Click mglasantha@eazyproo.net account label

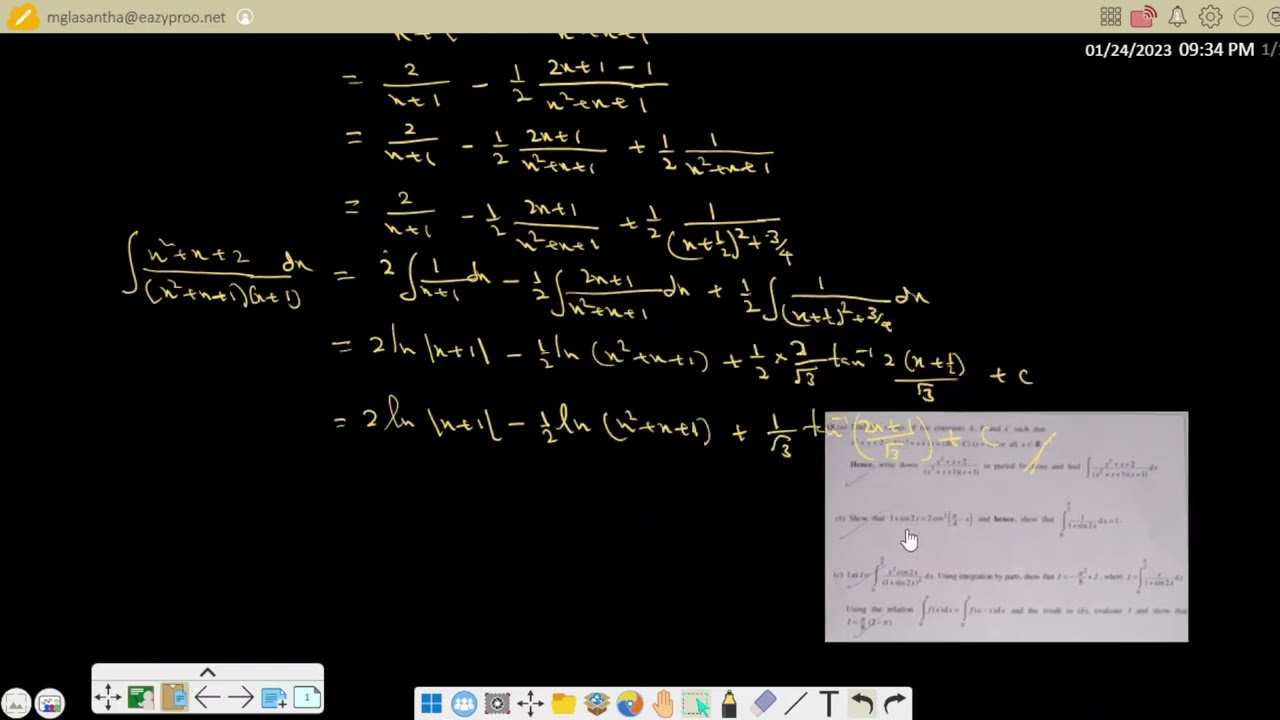136,17
